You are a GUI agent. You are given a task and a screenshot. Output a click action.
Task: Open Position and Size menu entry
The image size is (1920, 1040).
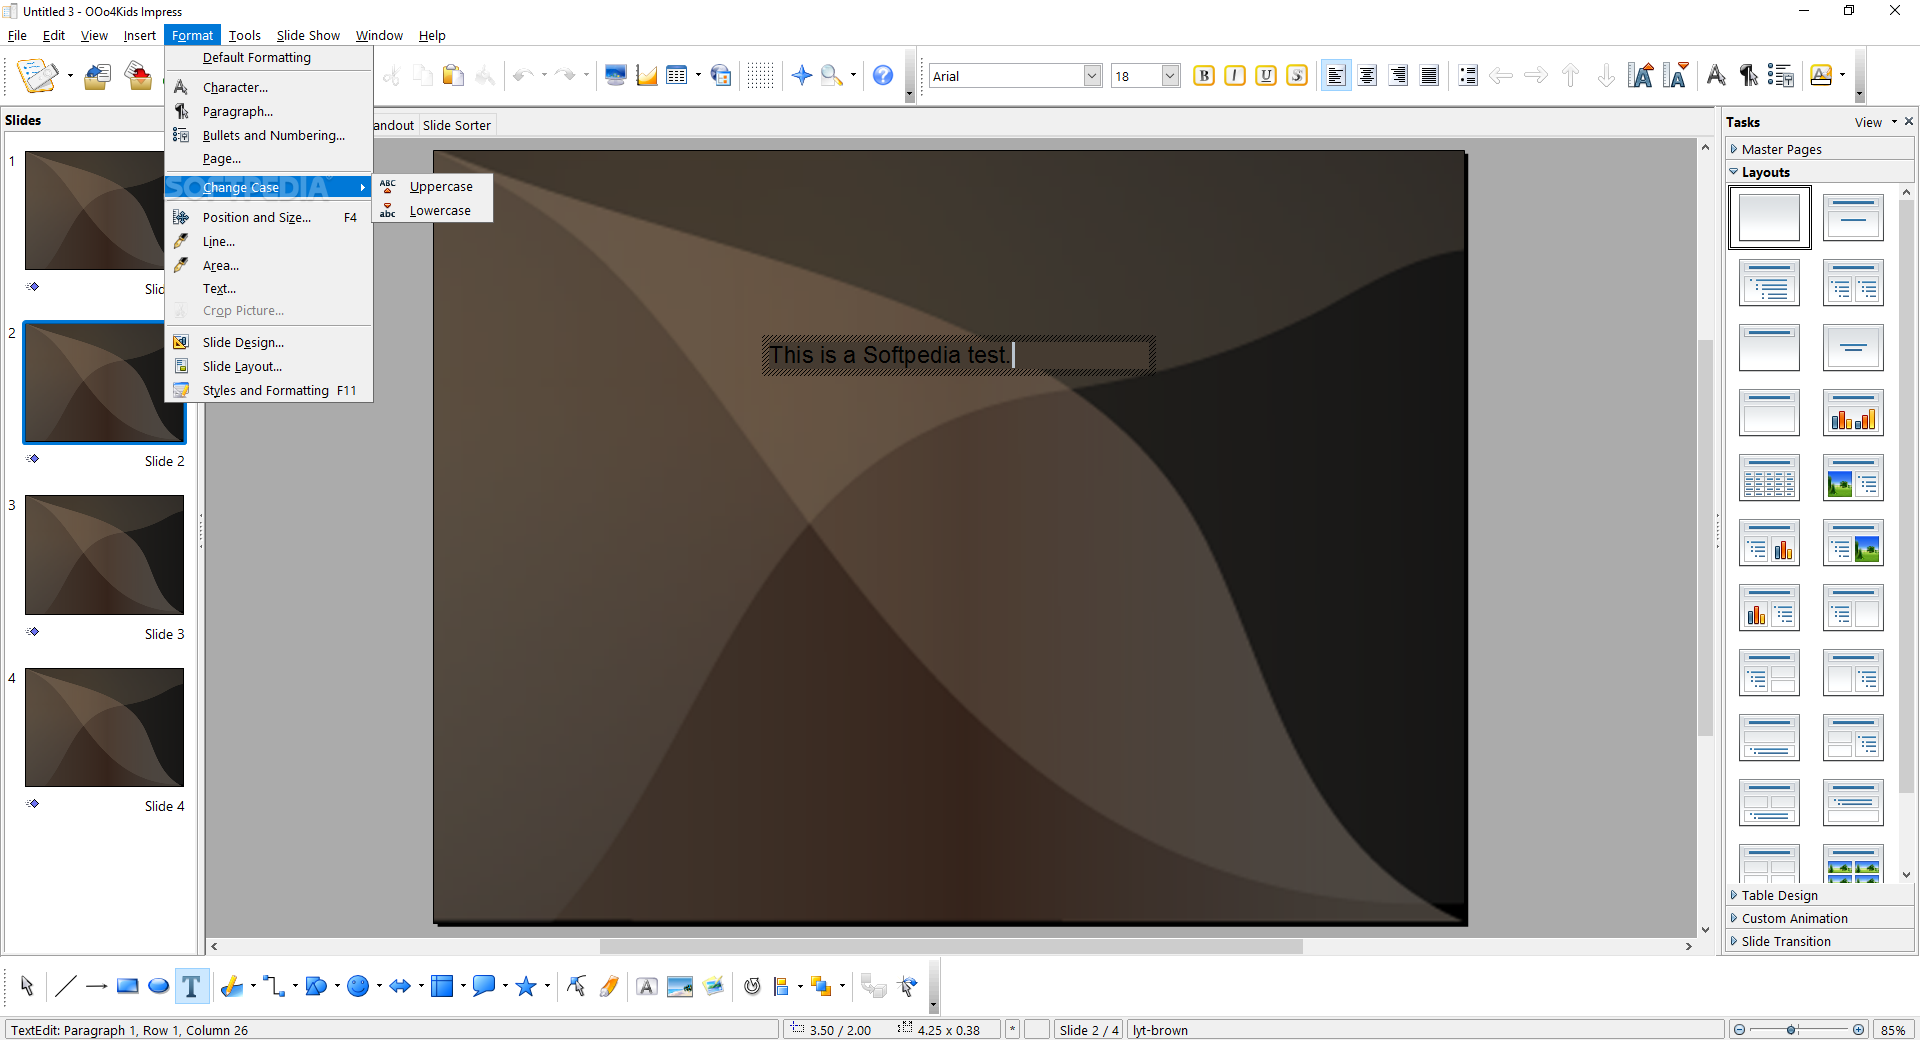click(269, 217)
